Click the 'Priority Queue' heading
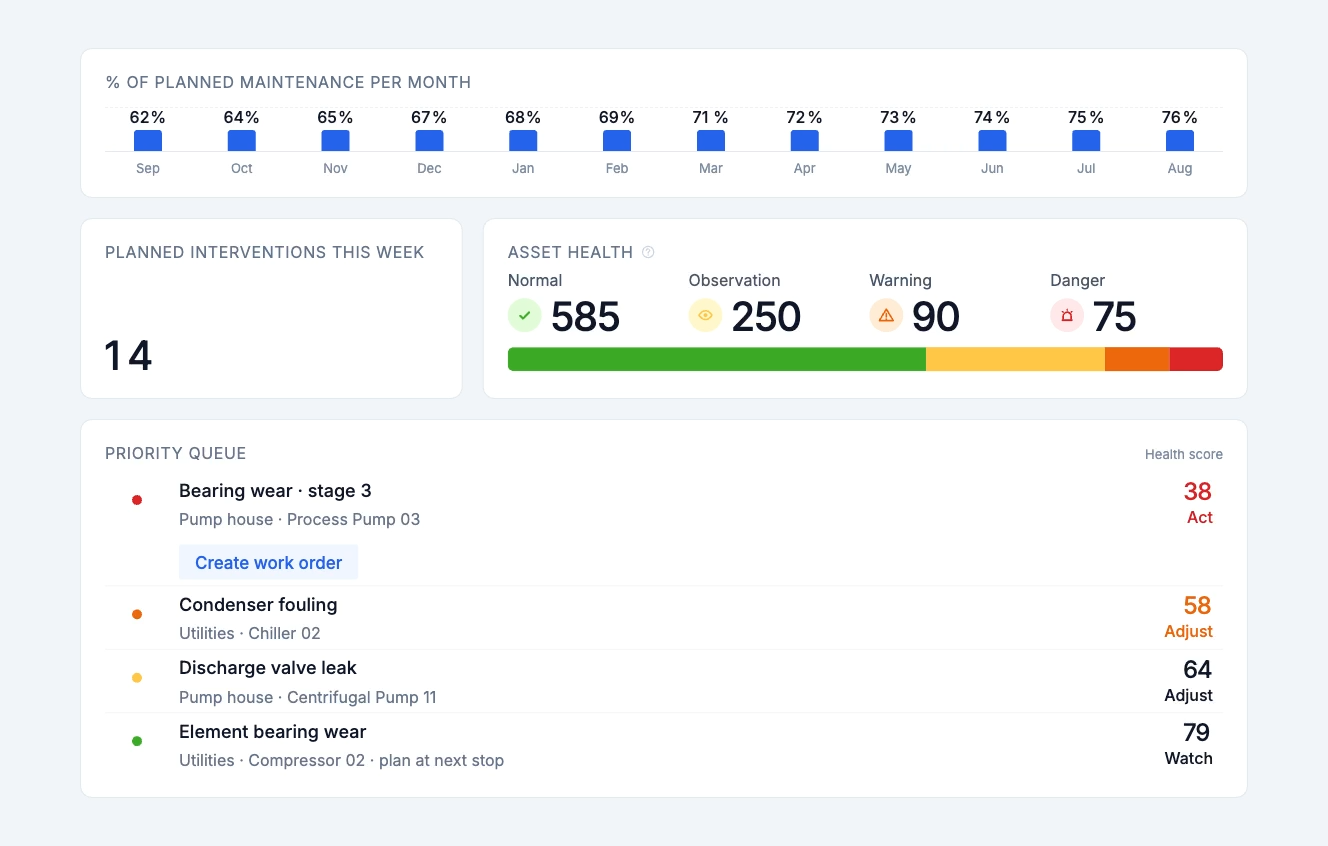The height and width of the screenshot is (846, 1328). pos(176,453)
